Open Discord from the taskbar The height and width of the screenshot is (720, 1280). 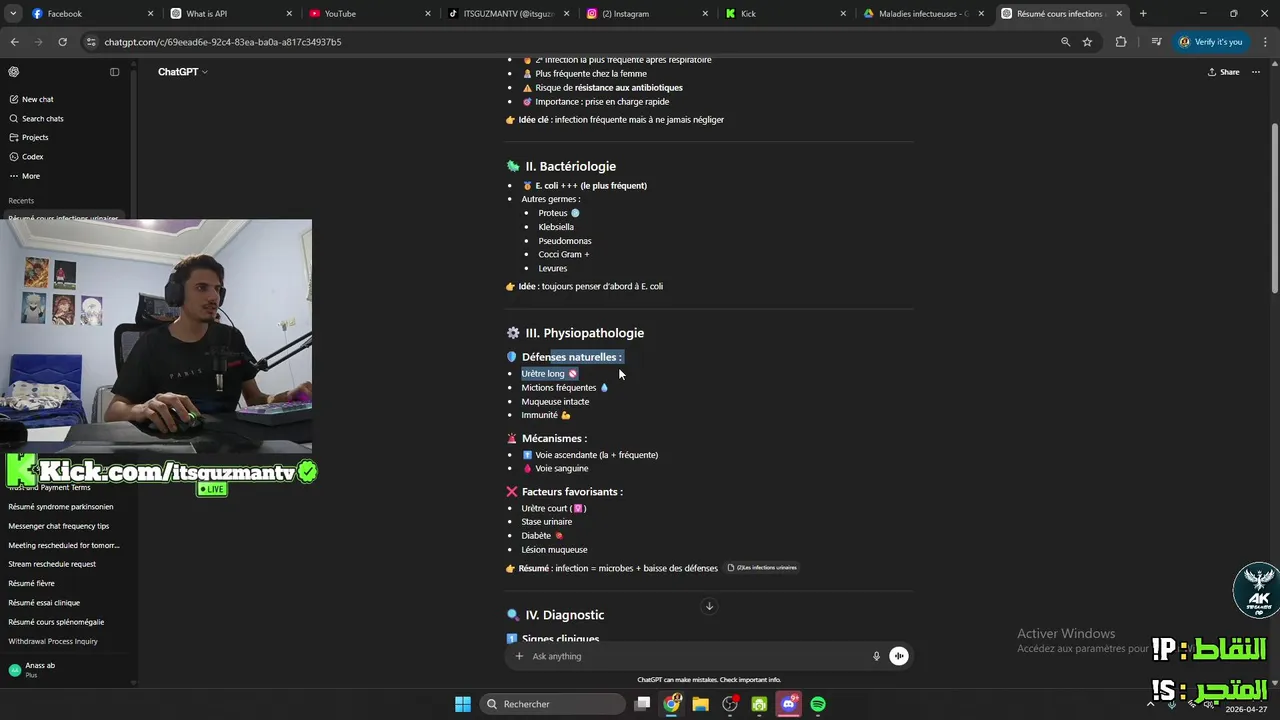pyautogui.click(x=789, y=704)
